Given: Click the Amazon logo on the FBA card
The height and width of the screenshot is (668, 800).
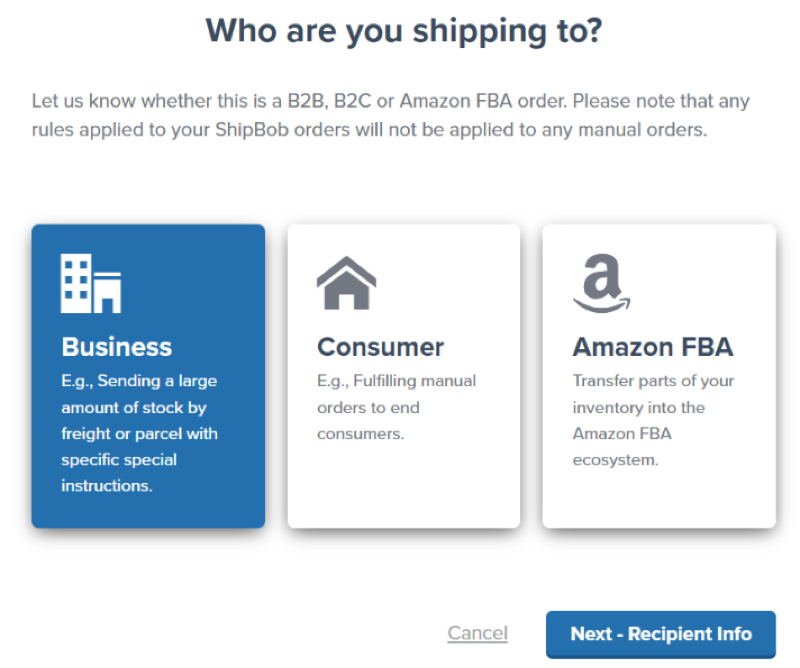Looking at the screenshot, I should 601,283.
